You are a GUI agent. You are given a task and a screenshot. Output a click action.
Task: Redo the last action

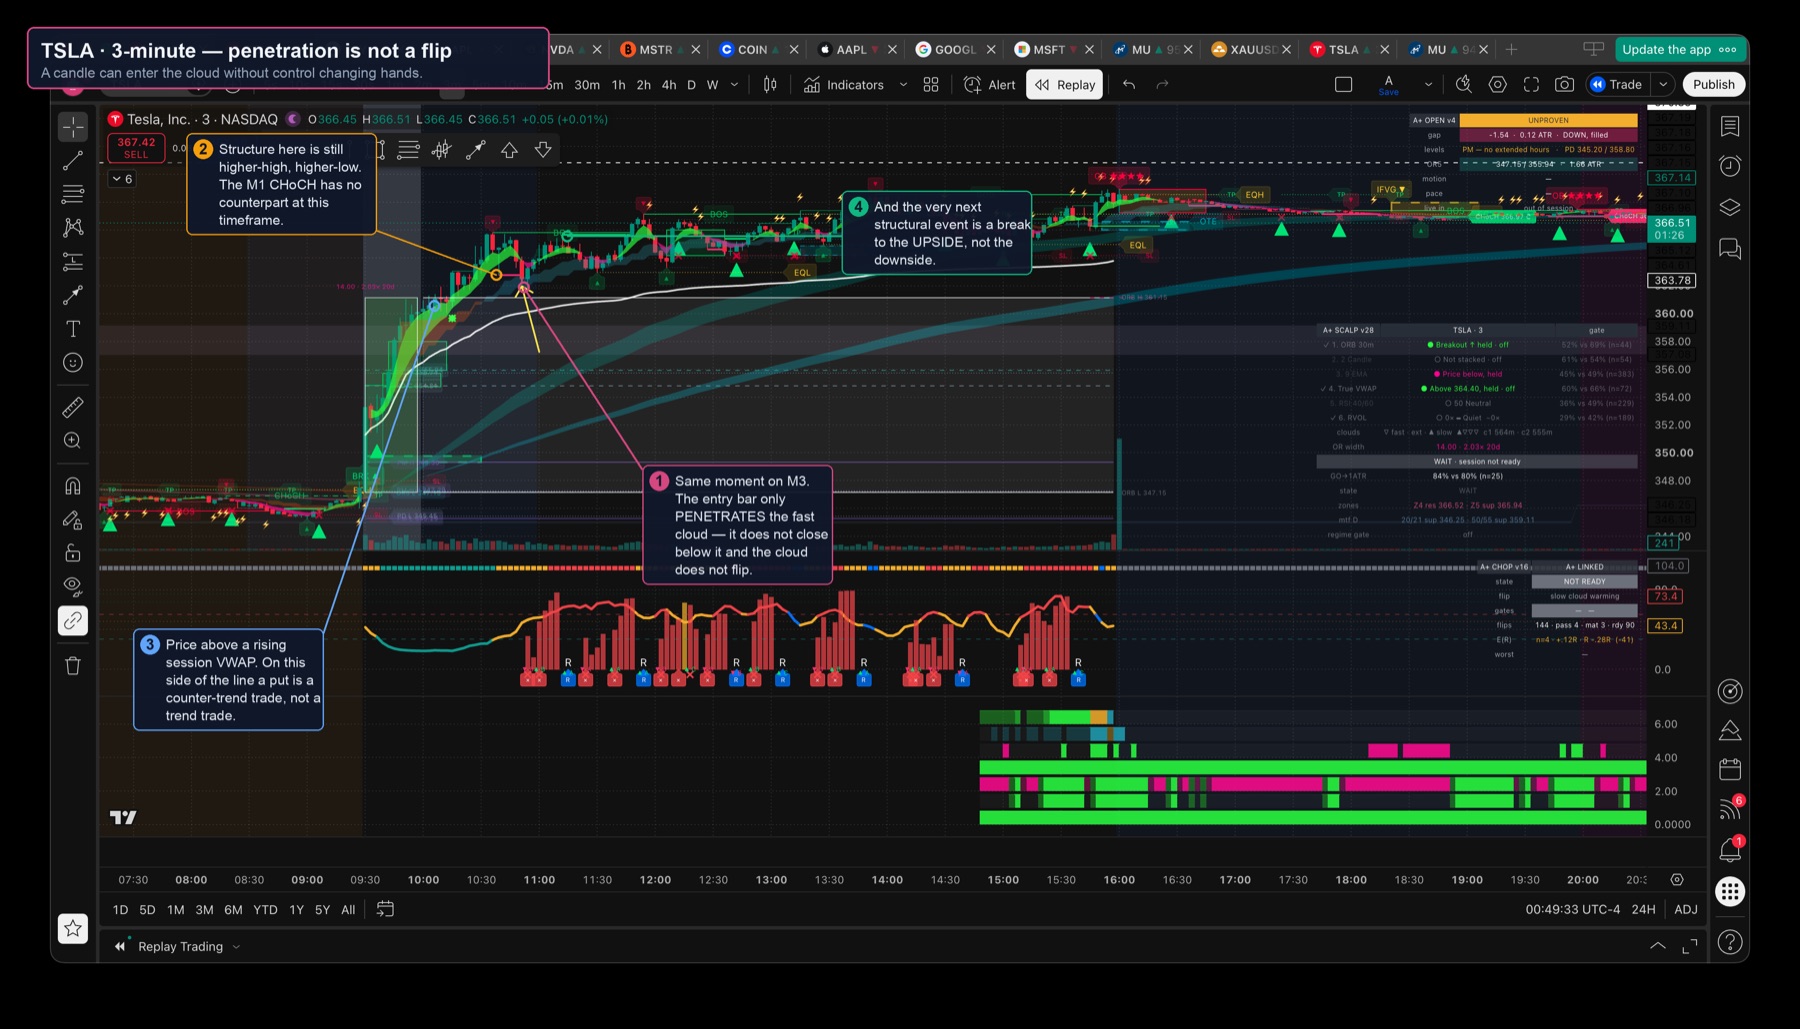coord(1162,85)
